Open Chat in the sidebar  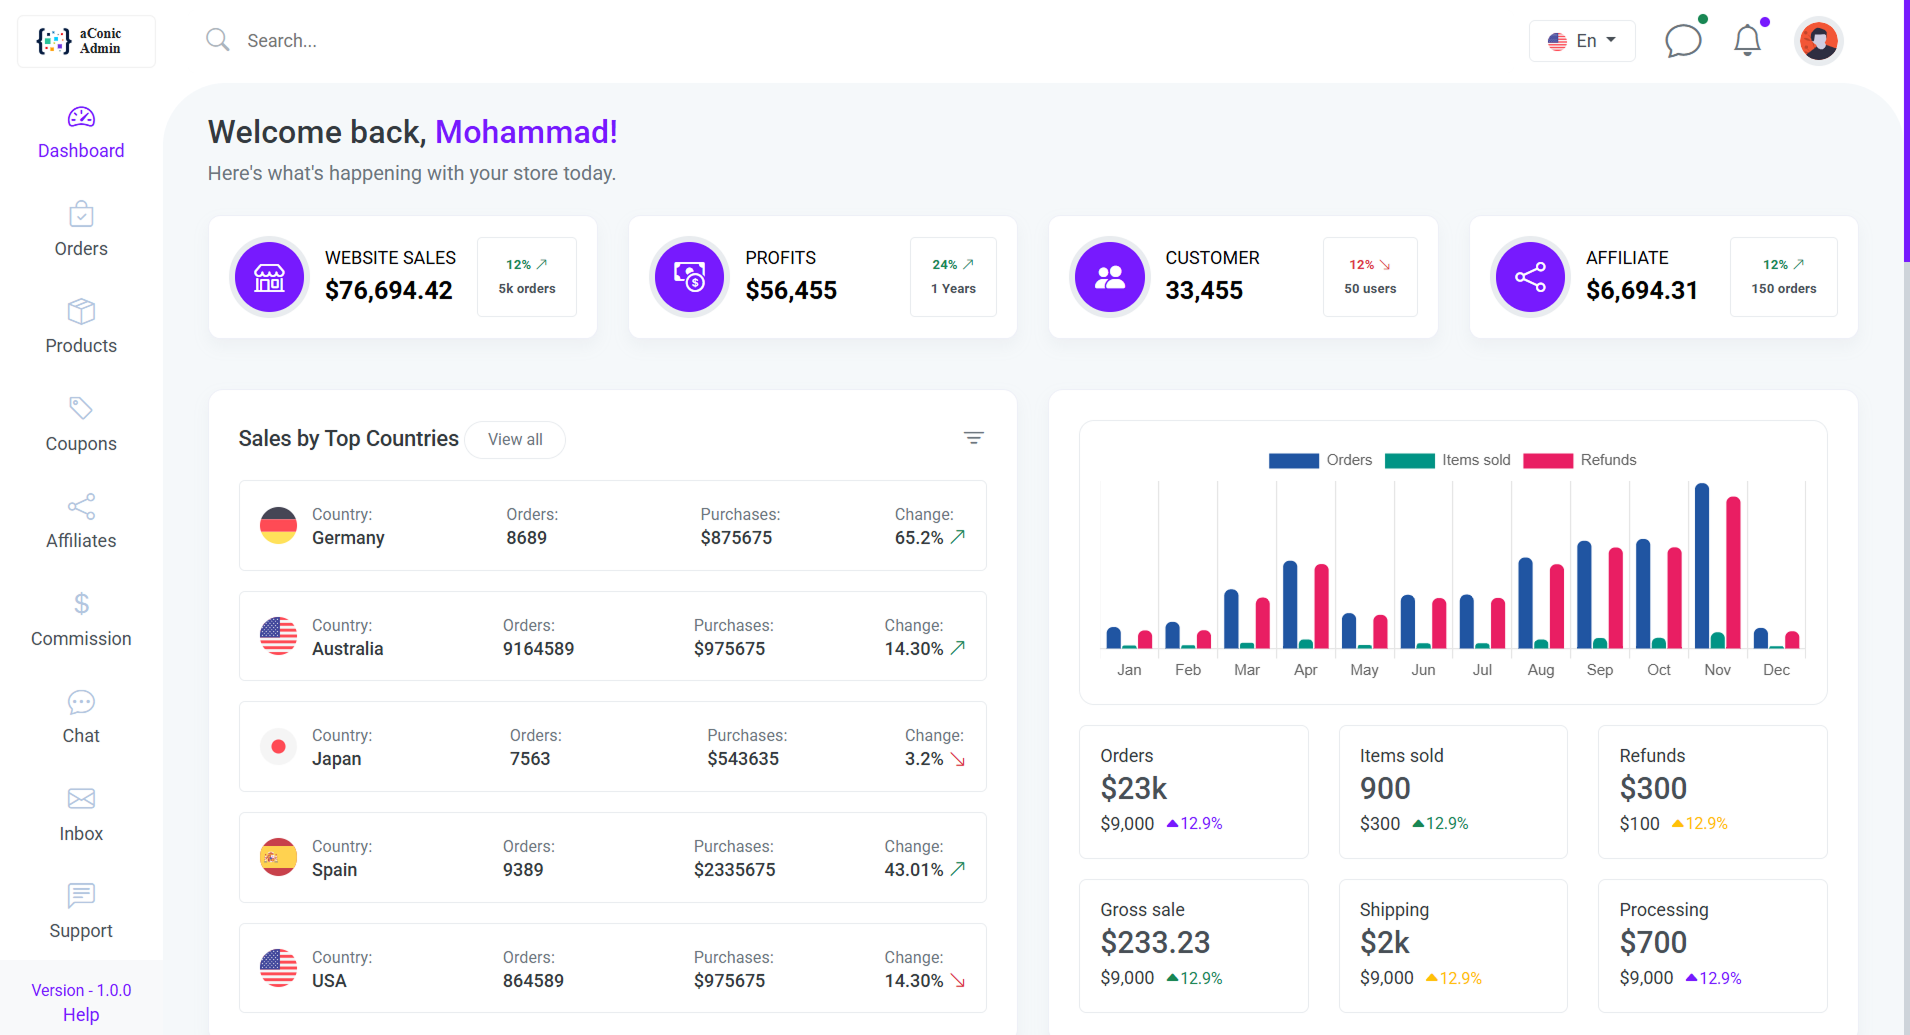click(81, 717)
